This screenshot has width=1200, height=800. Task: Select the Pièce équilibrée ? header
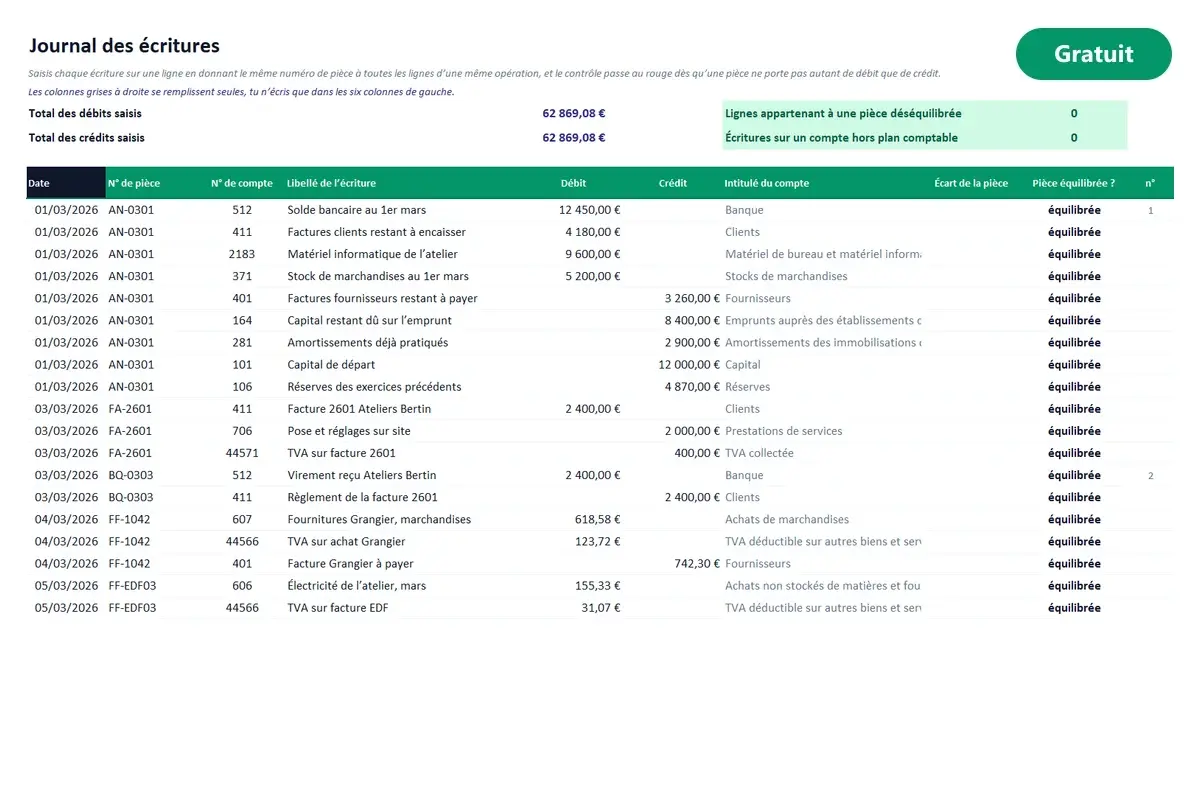tap(1074, 183)
